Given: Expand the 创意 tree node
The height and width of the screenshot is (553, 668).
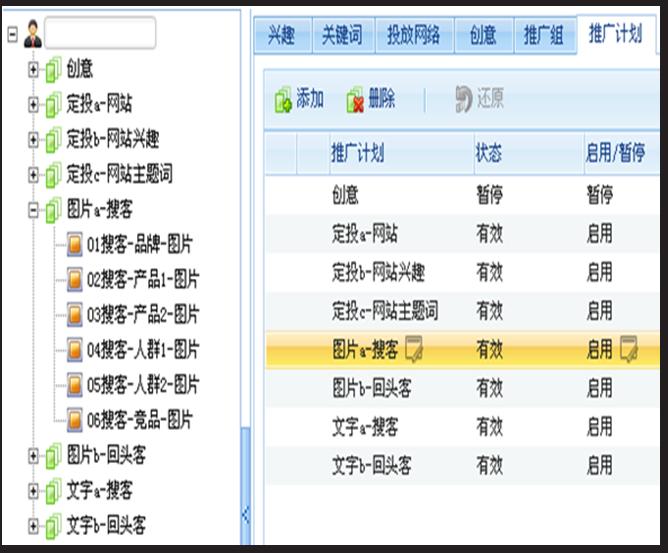Looking at the screenshot, I should click(x=33, y=69).
